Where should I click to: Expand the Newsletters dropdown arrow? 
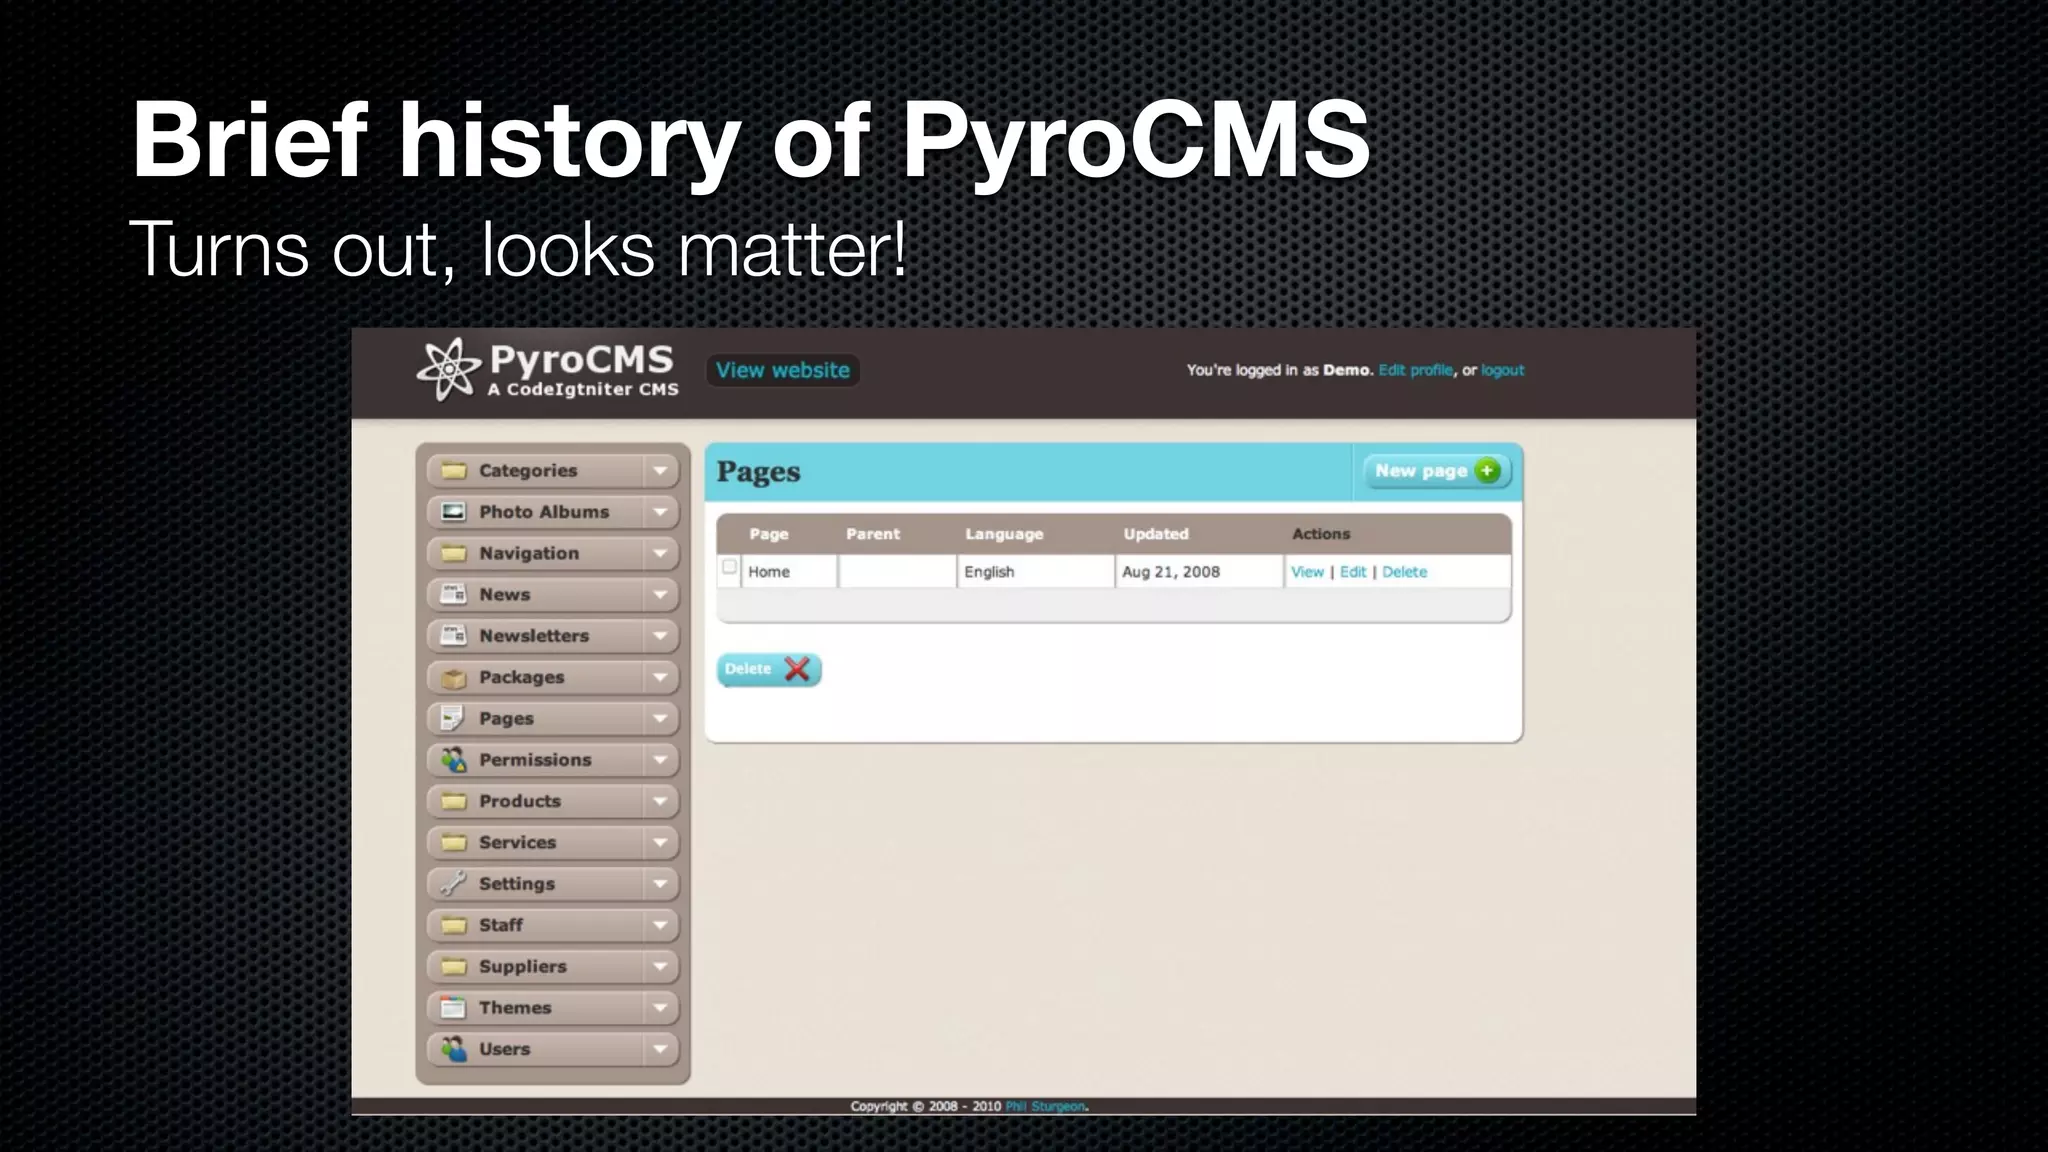pos(660,635)
